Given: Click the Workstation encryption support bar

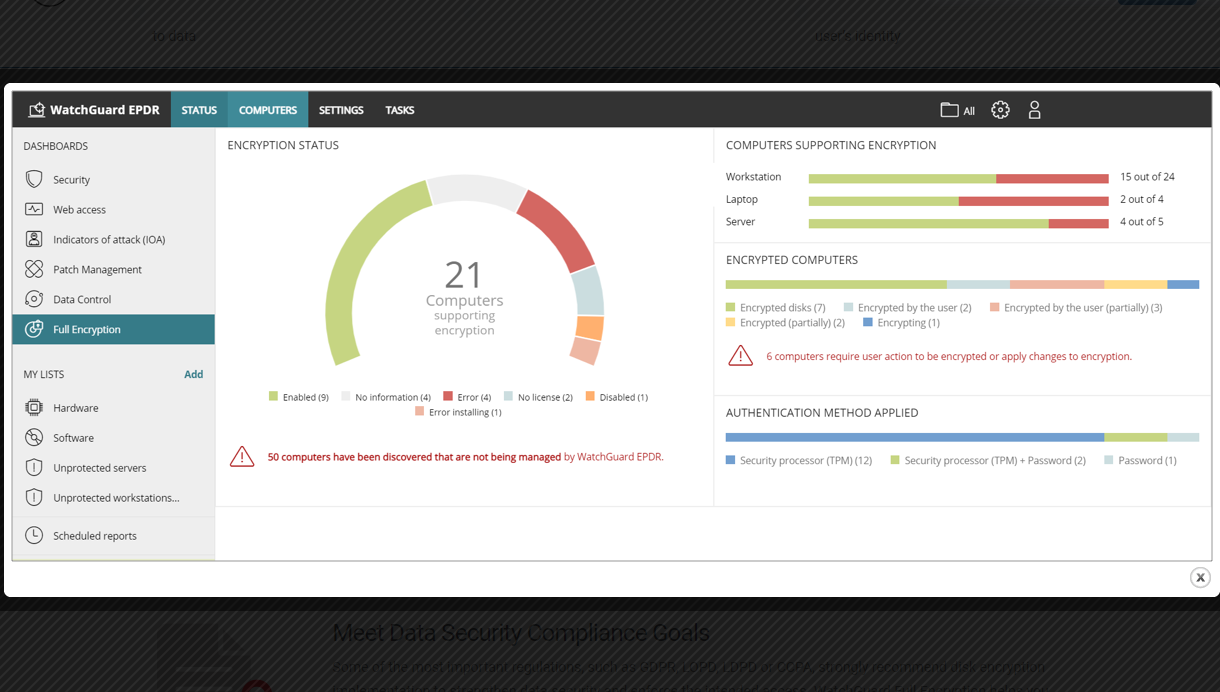Looking at the screenshot, I should click(x=958, y=179).
